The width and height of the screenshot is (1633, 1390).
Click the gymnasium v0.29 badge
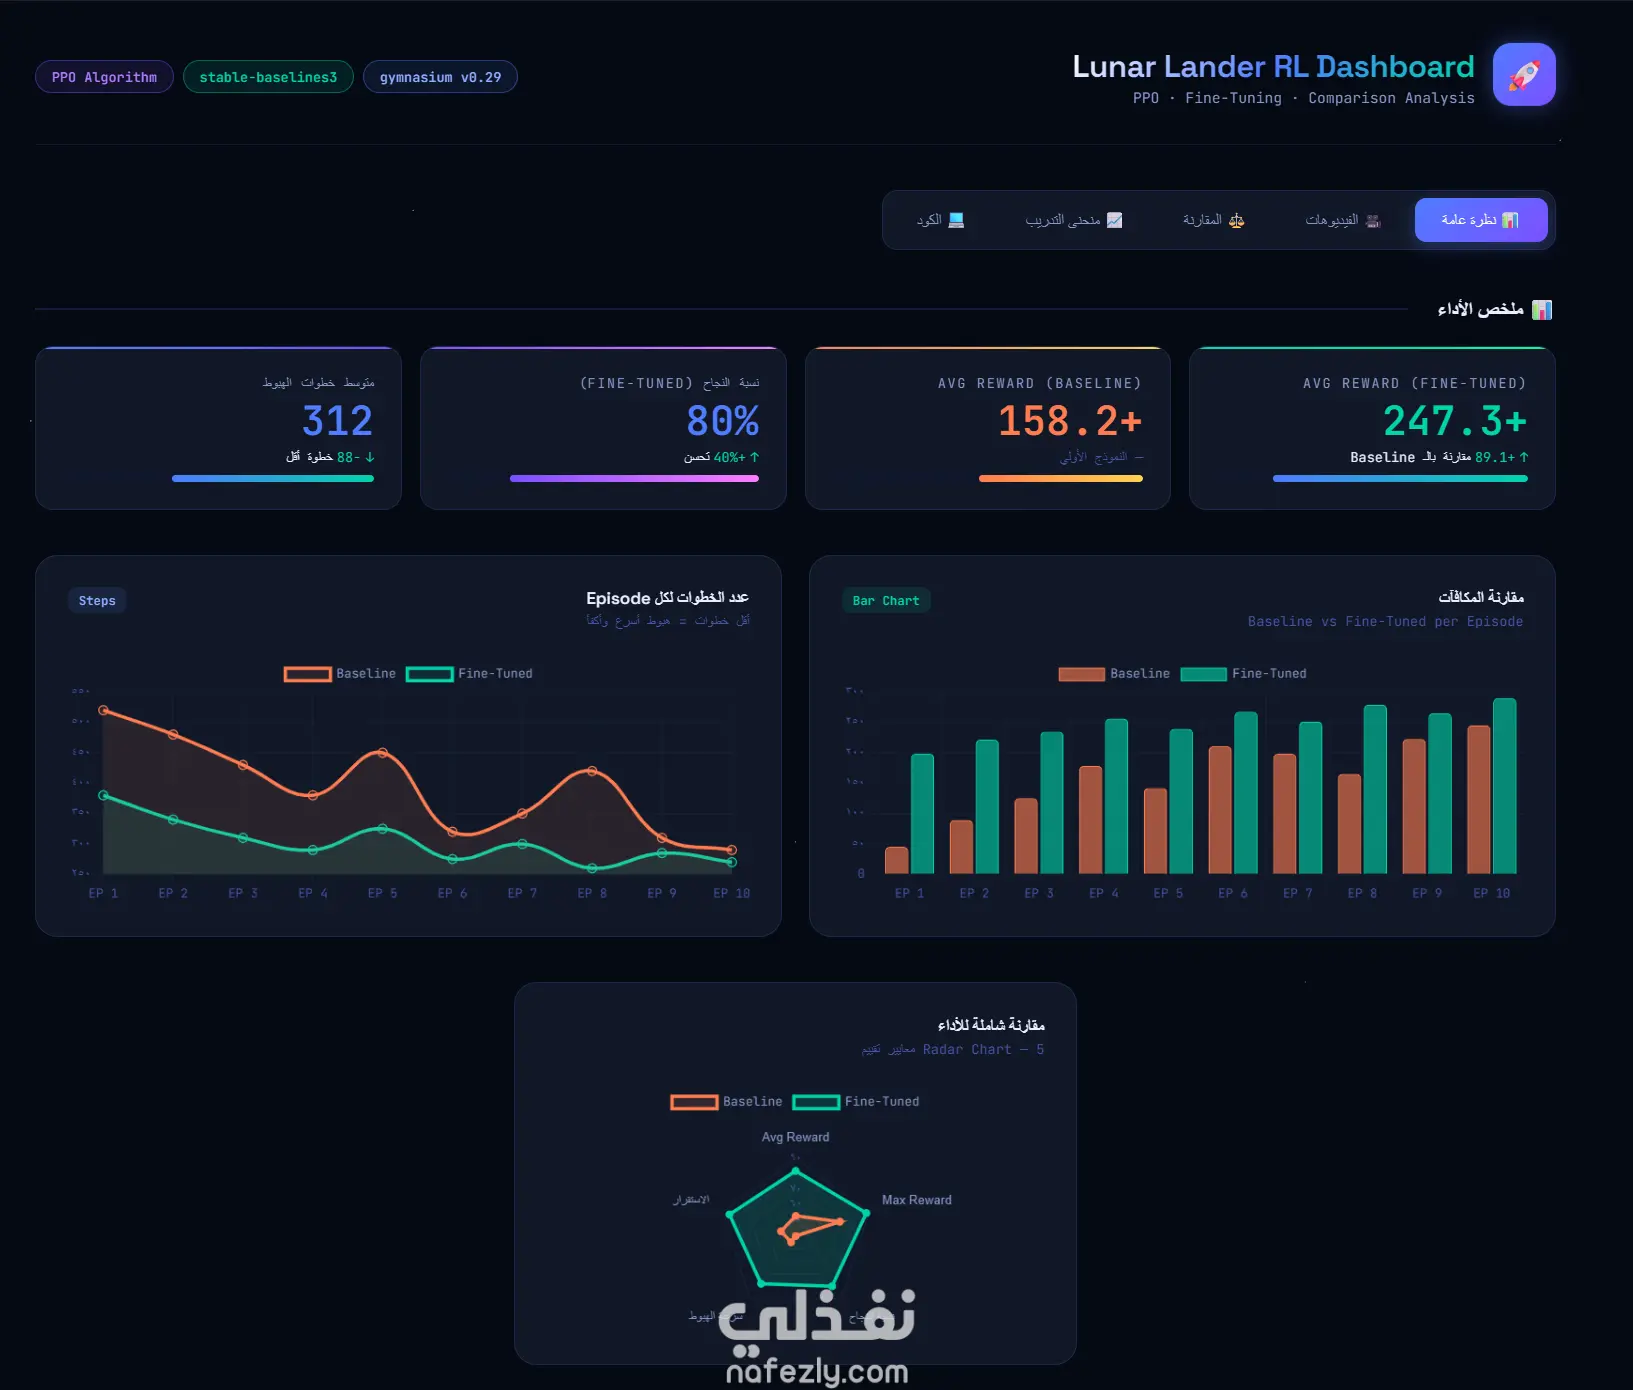click(x=440, y=77)
